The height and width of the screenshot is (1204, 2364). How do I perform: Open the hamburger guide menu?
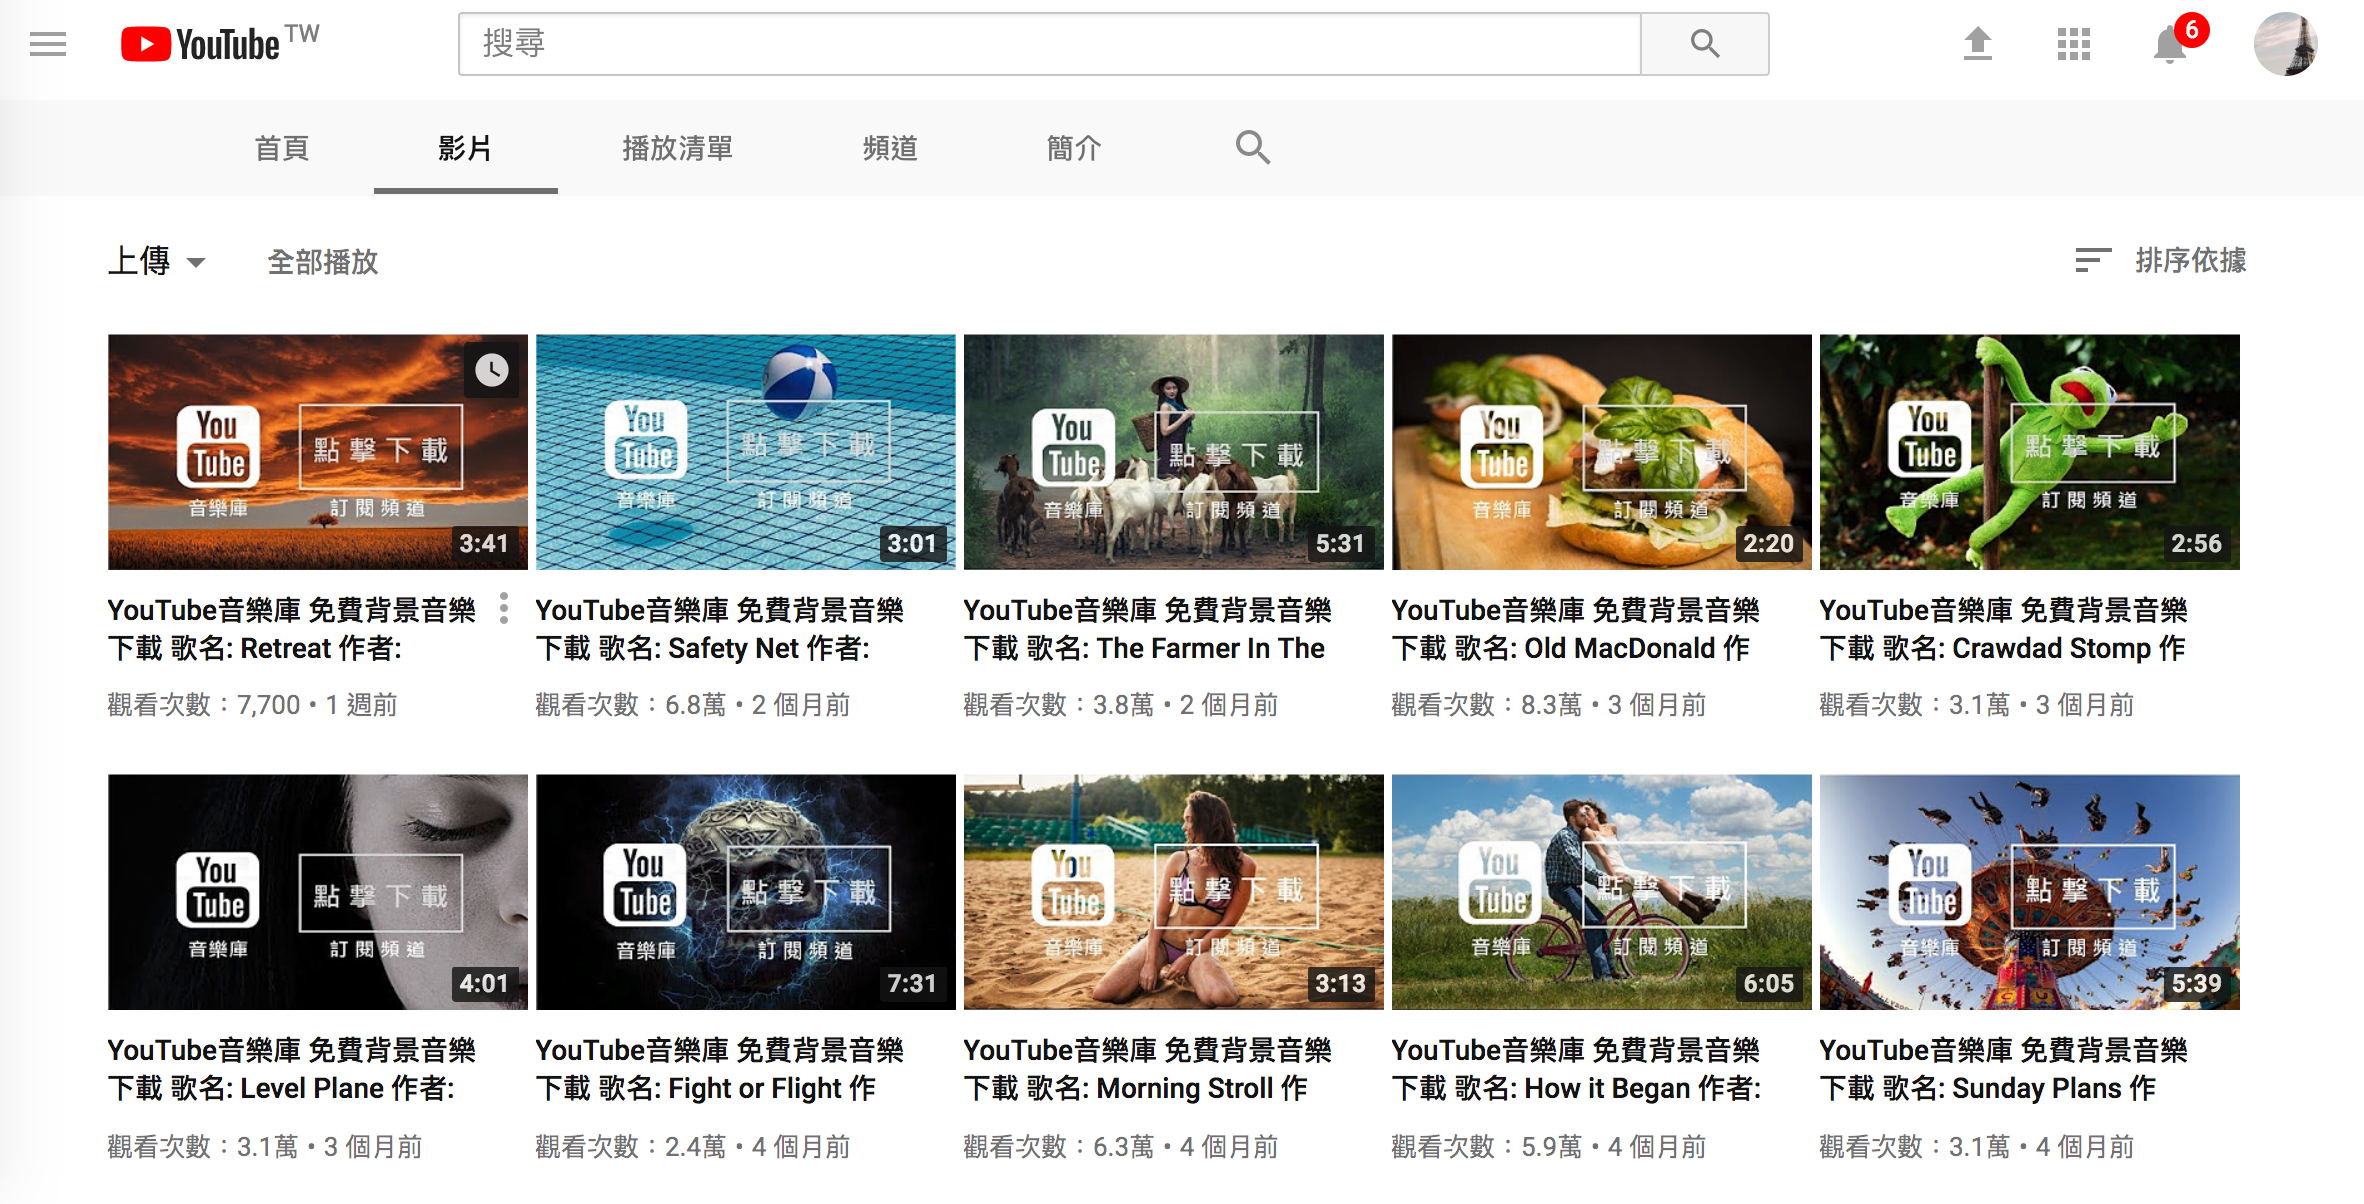[47, 44]
